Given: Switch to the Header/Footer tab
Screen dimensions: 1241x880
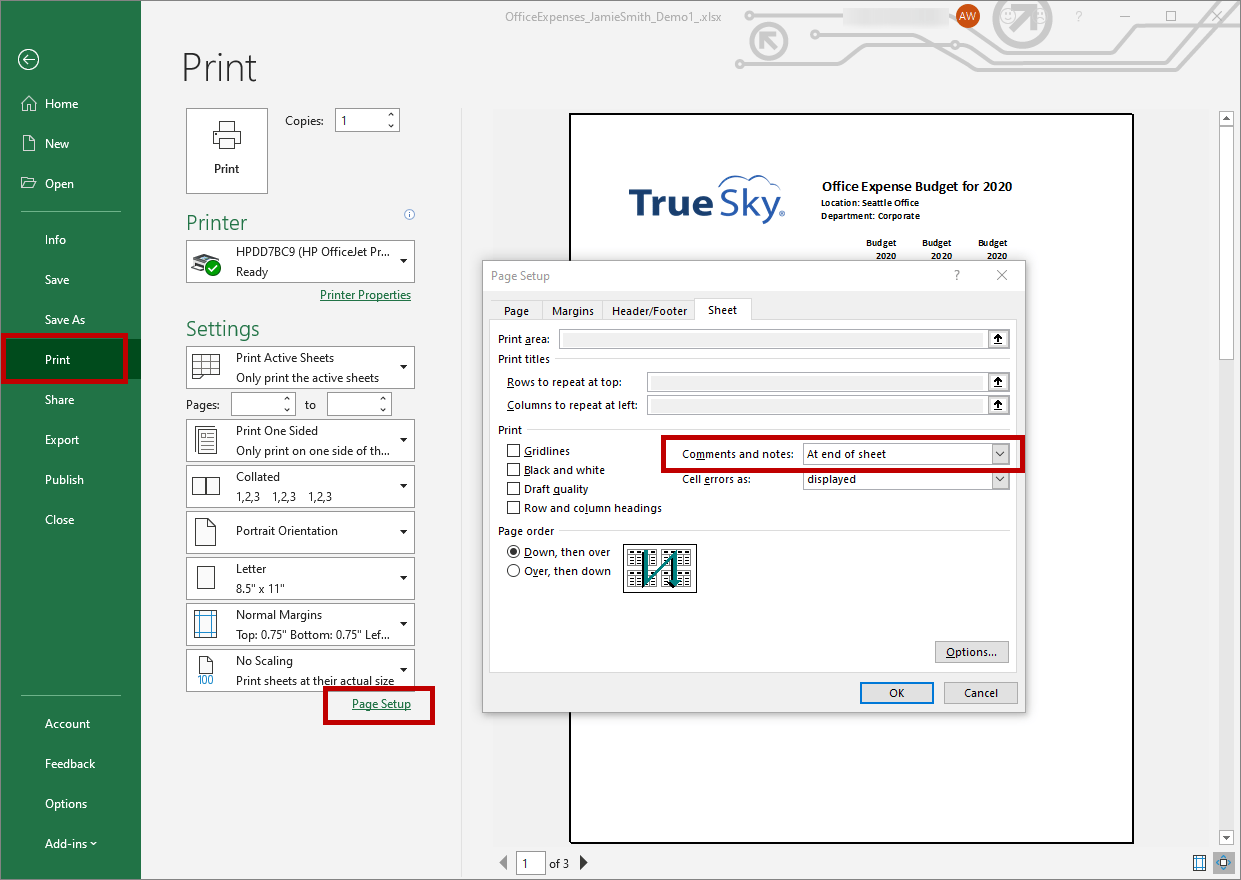Looking at the screenshot, I should pyautogui.click(x=648, y=310).
